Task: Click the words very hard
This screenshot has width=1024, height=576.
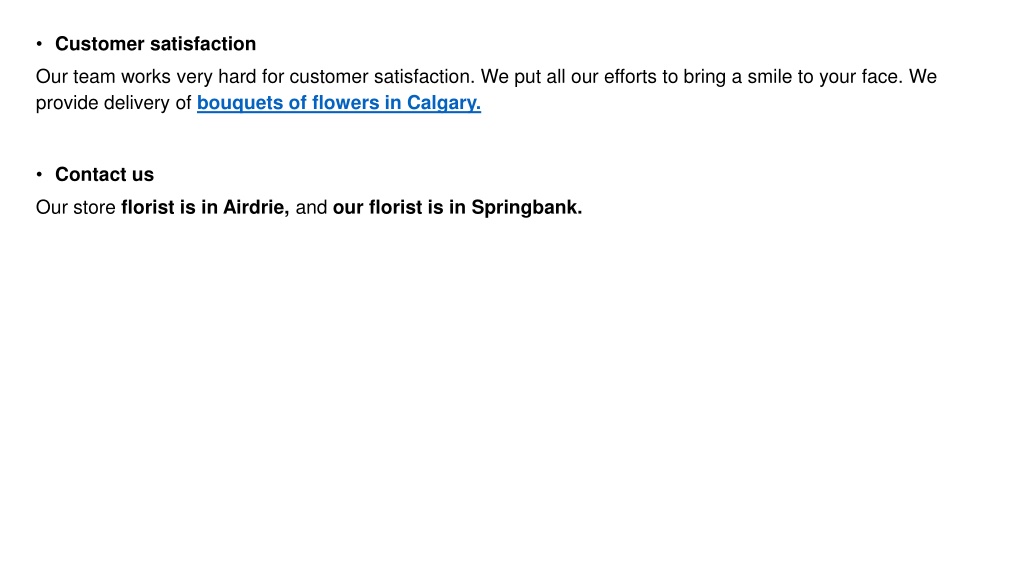Action: 216,76
